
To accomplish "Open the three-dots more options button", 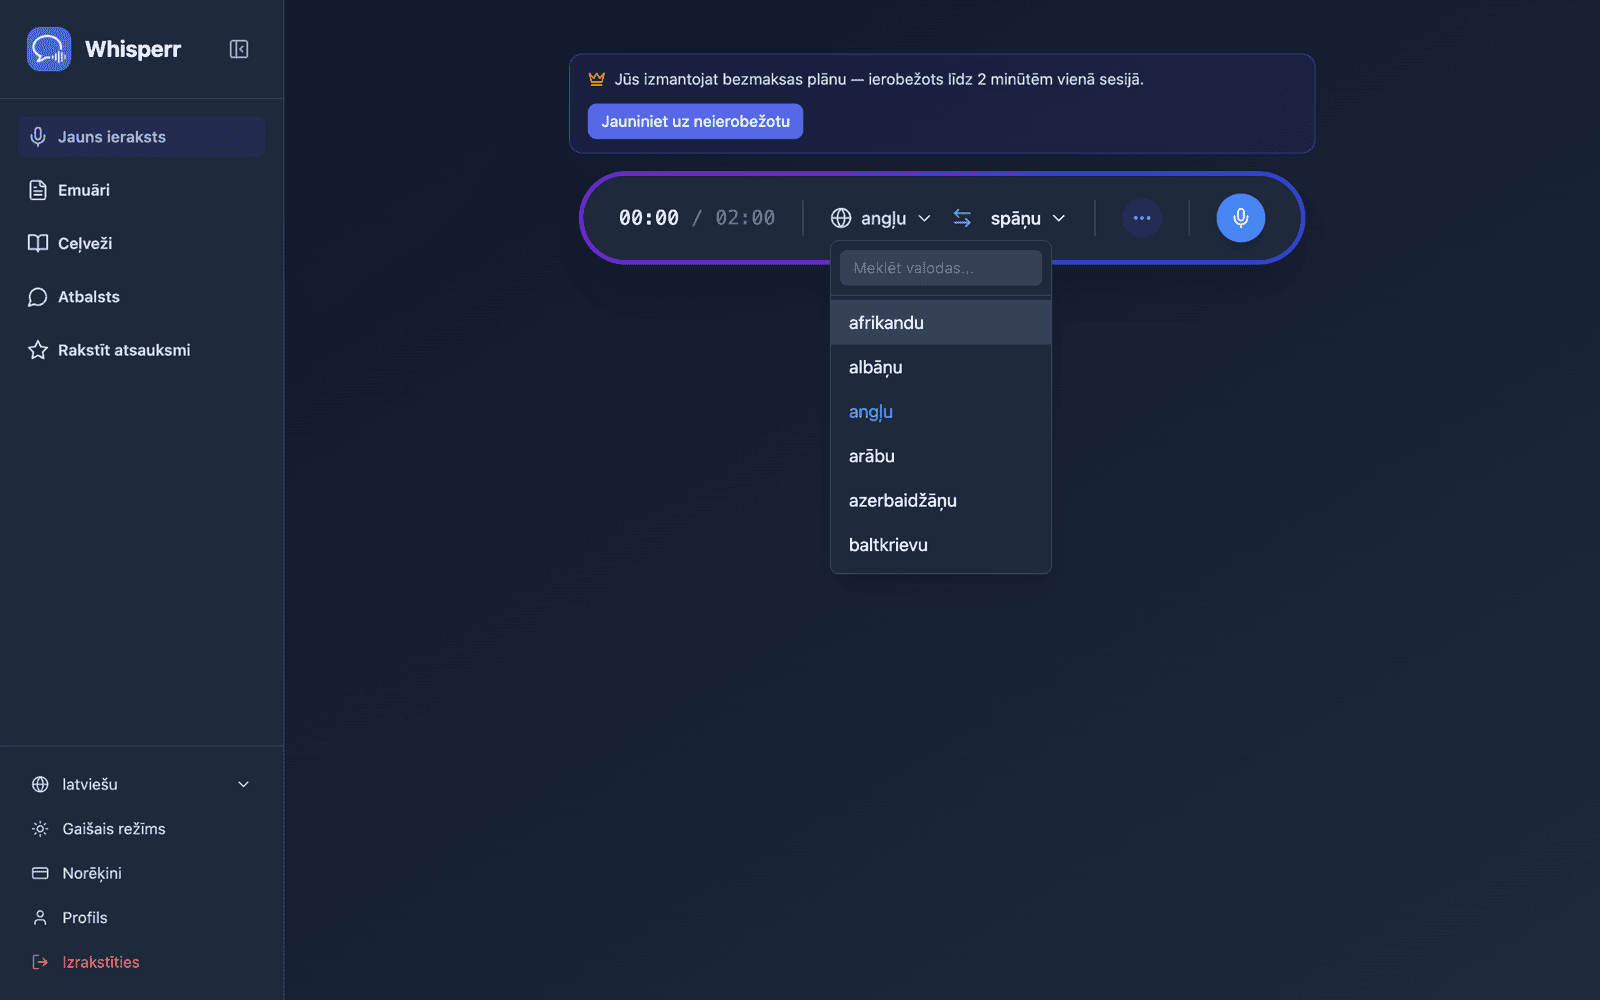I will click(1142, 218).
